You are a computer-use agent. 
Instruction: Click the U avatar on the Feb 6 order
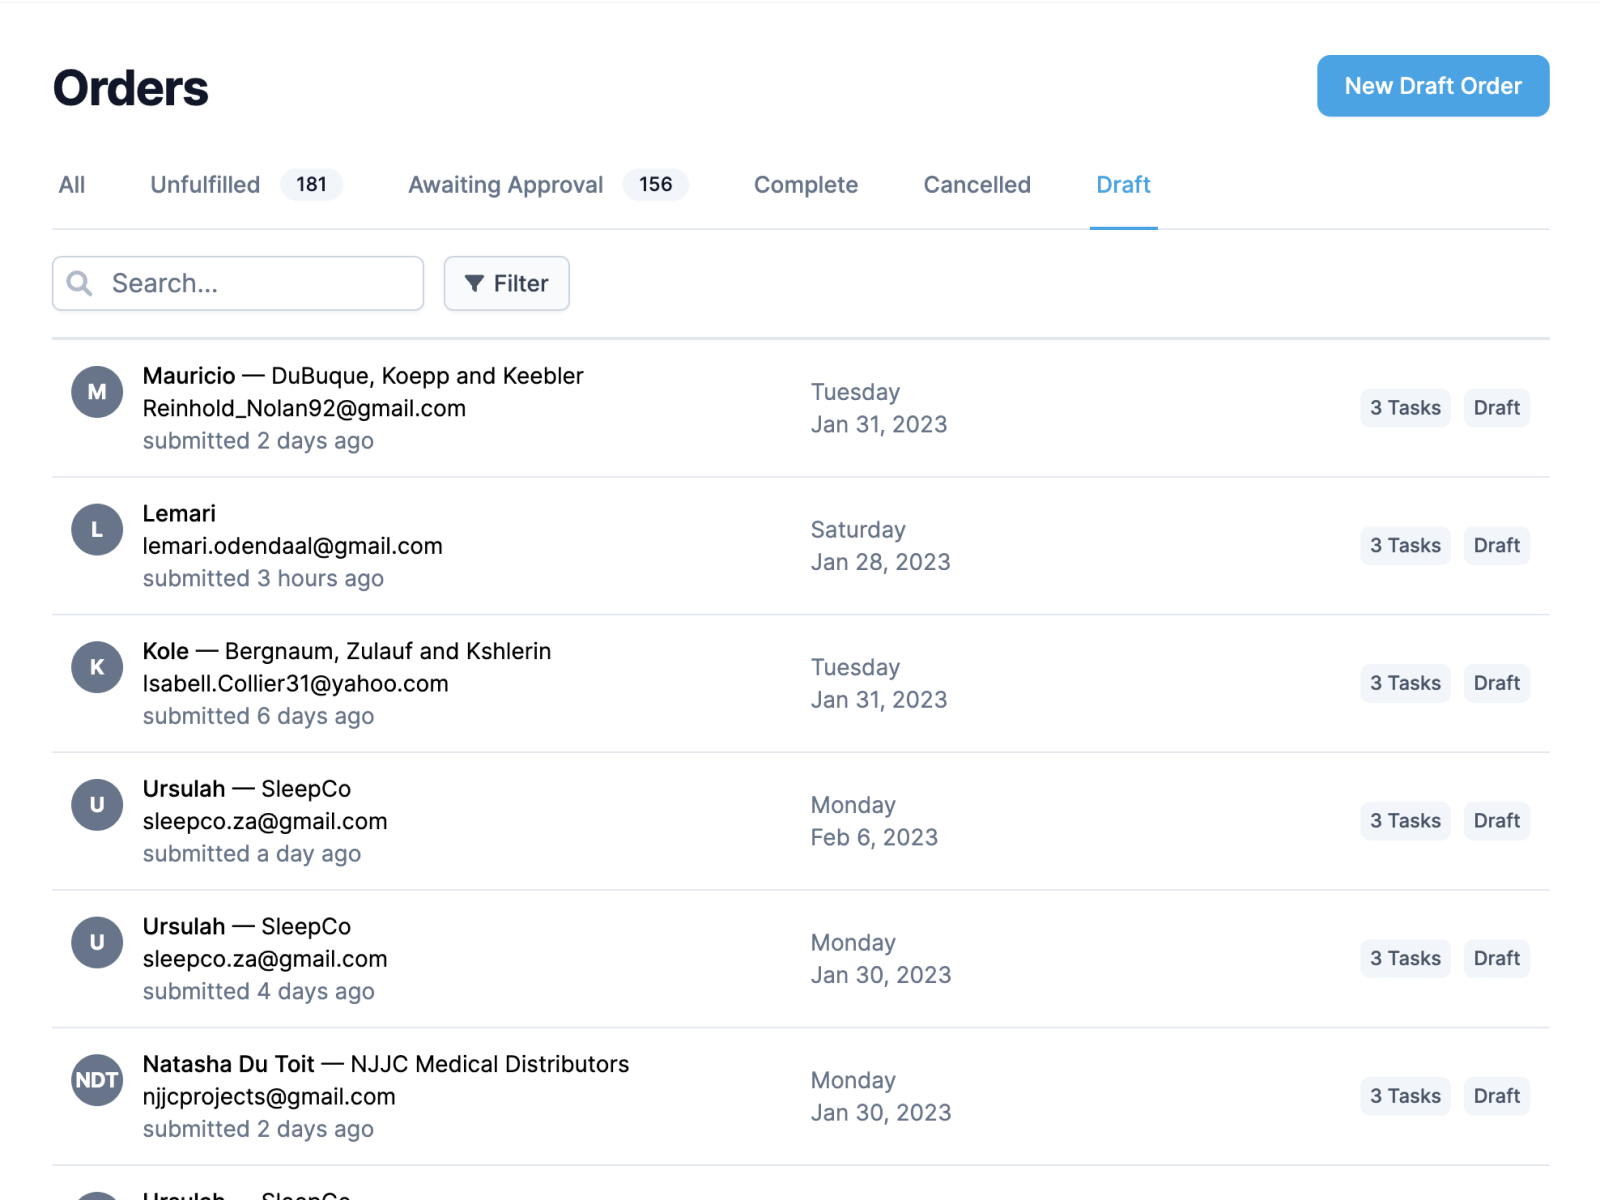97,805
